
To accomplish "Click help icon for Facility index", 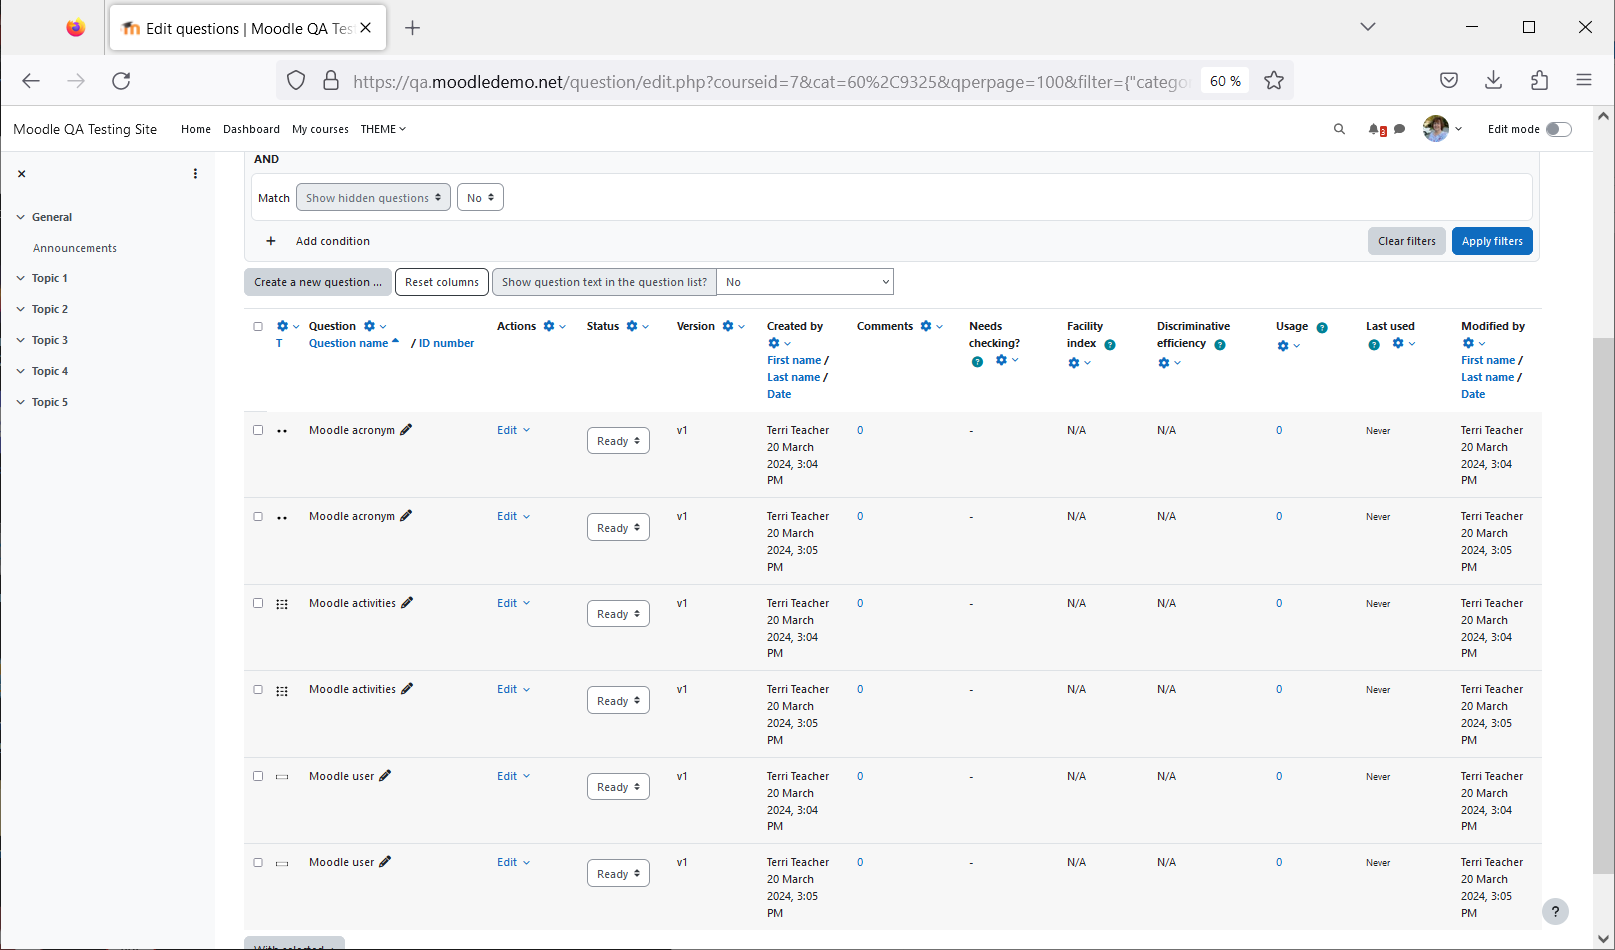I will [1110, 345].
